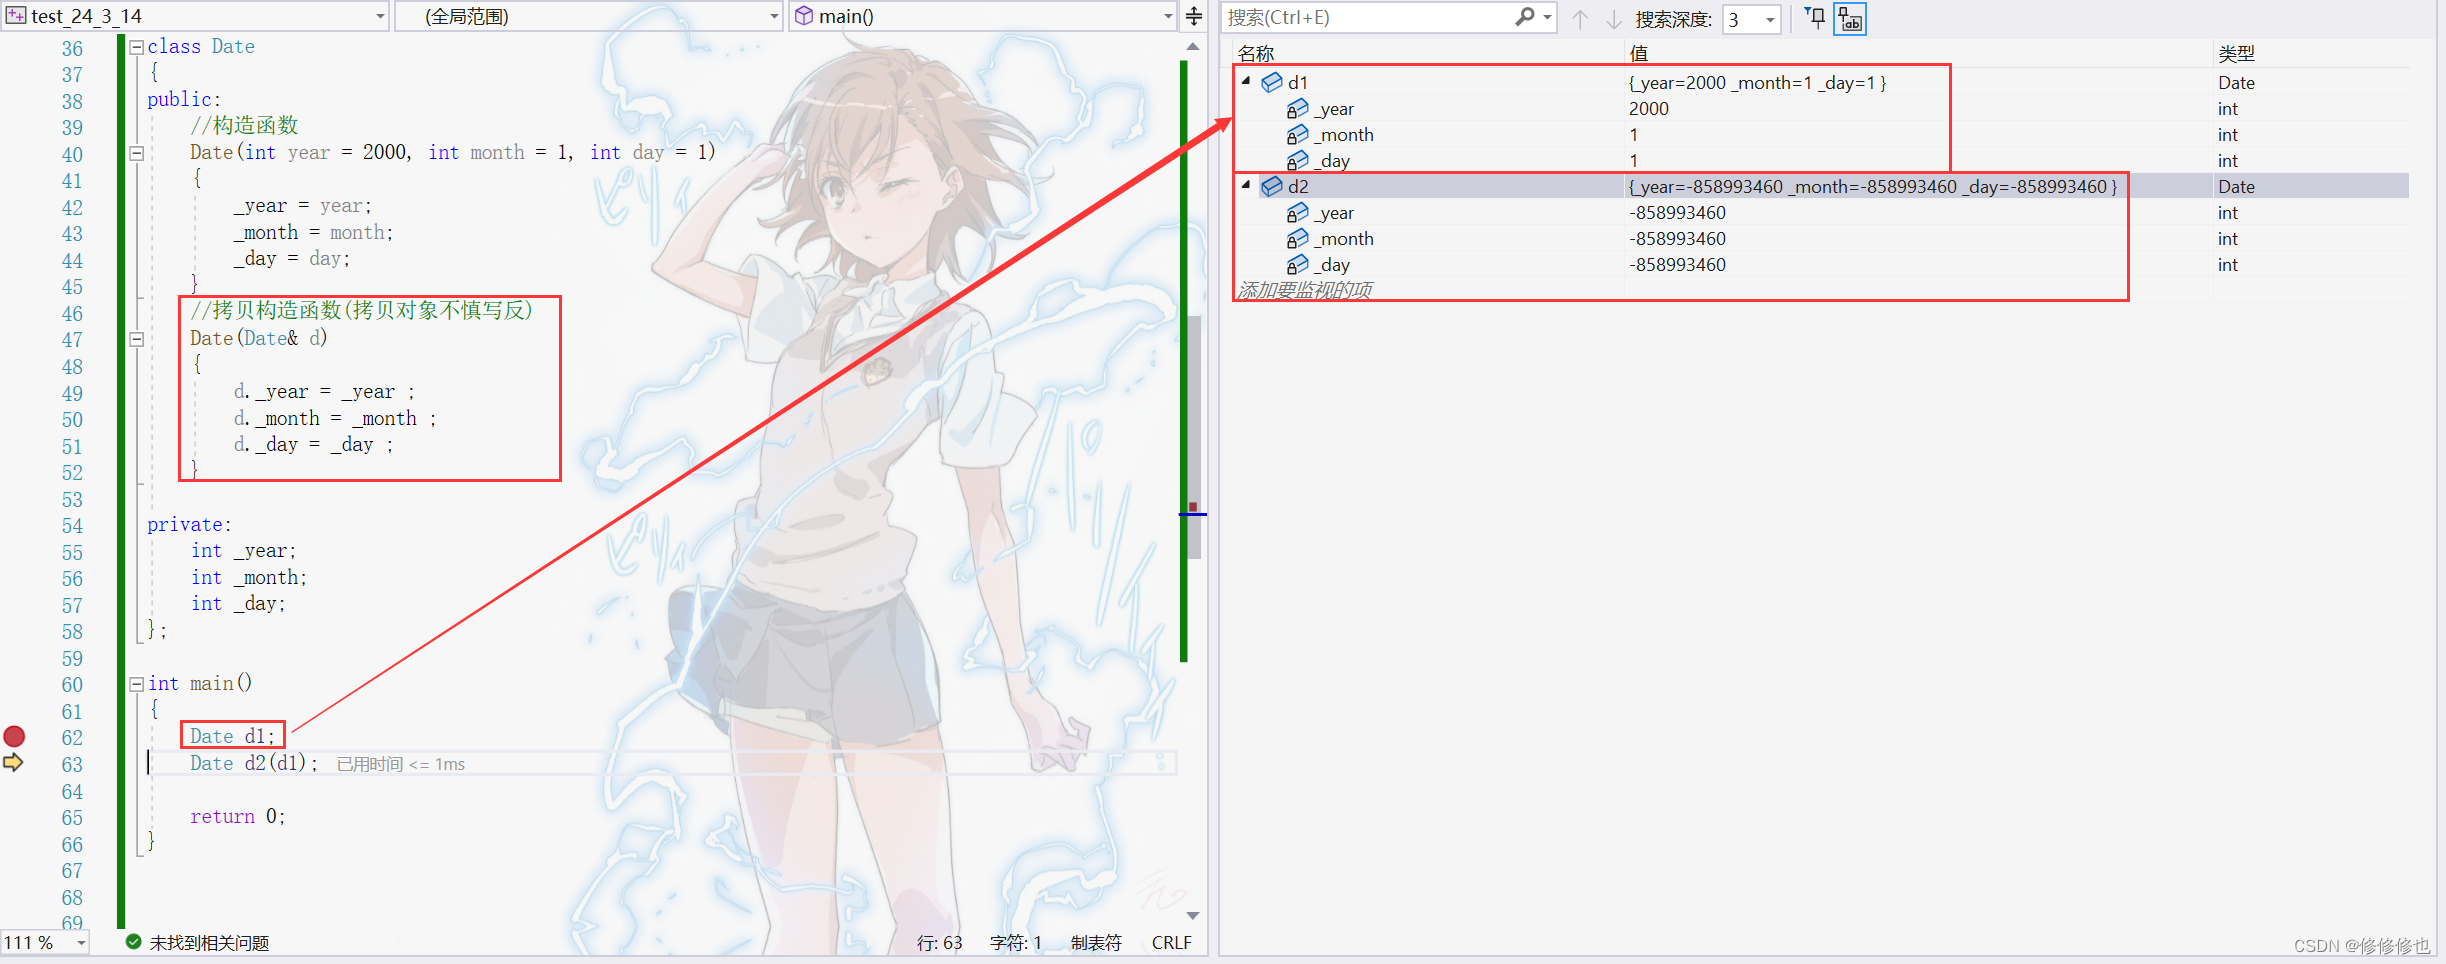2446x964 pixels.
Task: Click the comment line '//构造函数'
Action: (x=244, y=126)
